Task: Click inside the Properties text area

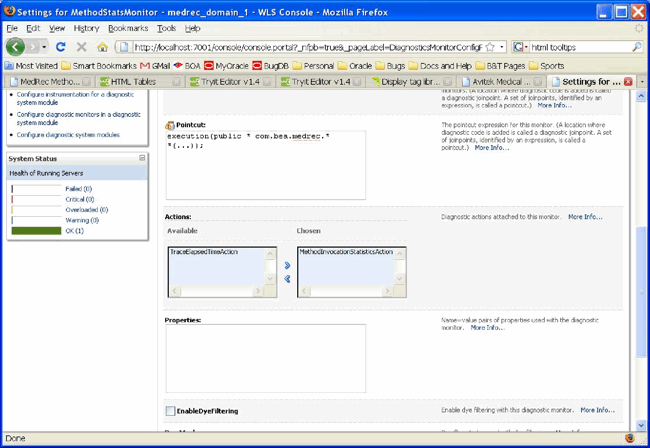Action: [266, 358]
